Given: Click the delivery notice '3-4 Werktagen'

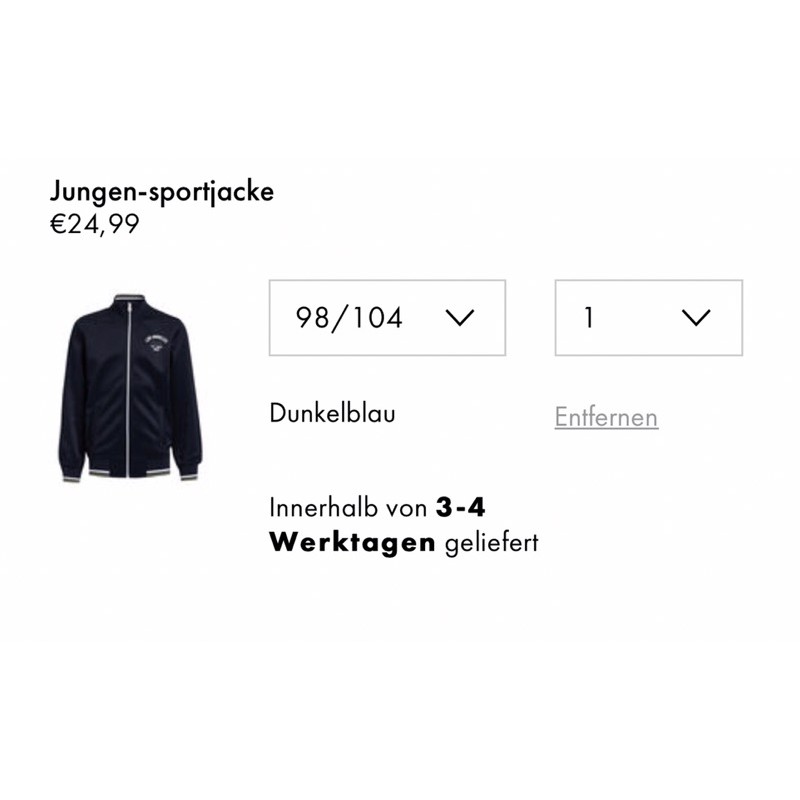Looking at the screenshot, I should 377,524.
